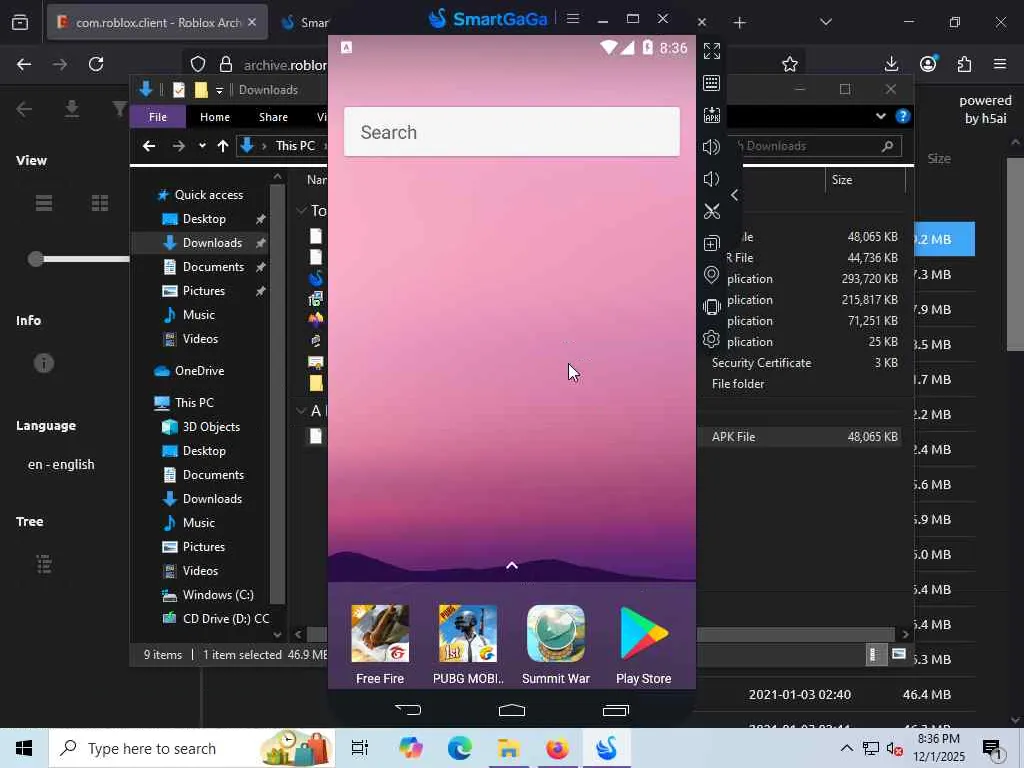Open File tab in Explorer ribbon
The image size is (1024, 768).
pyautogui.click(x=157, y=117)
